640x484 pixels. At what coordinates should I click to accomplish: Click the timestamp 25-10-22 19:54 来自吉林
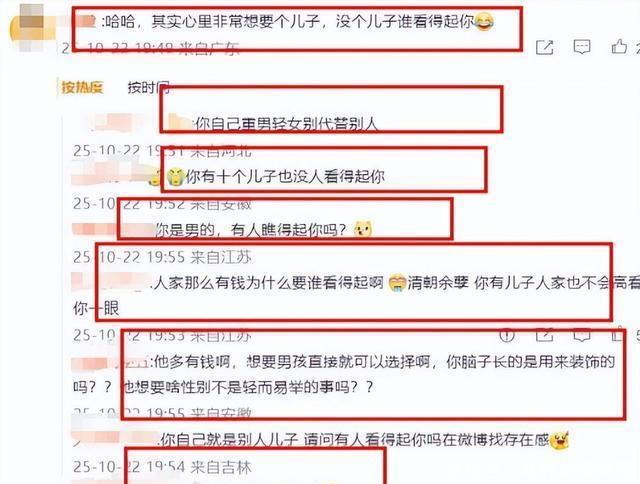[162, 466]
